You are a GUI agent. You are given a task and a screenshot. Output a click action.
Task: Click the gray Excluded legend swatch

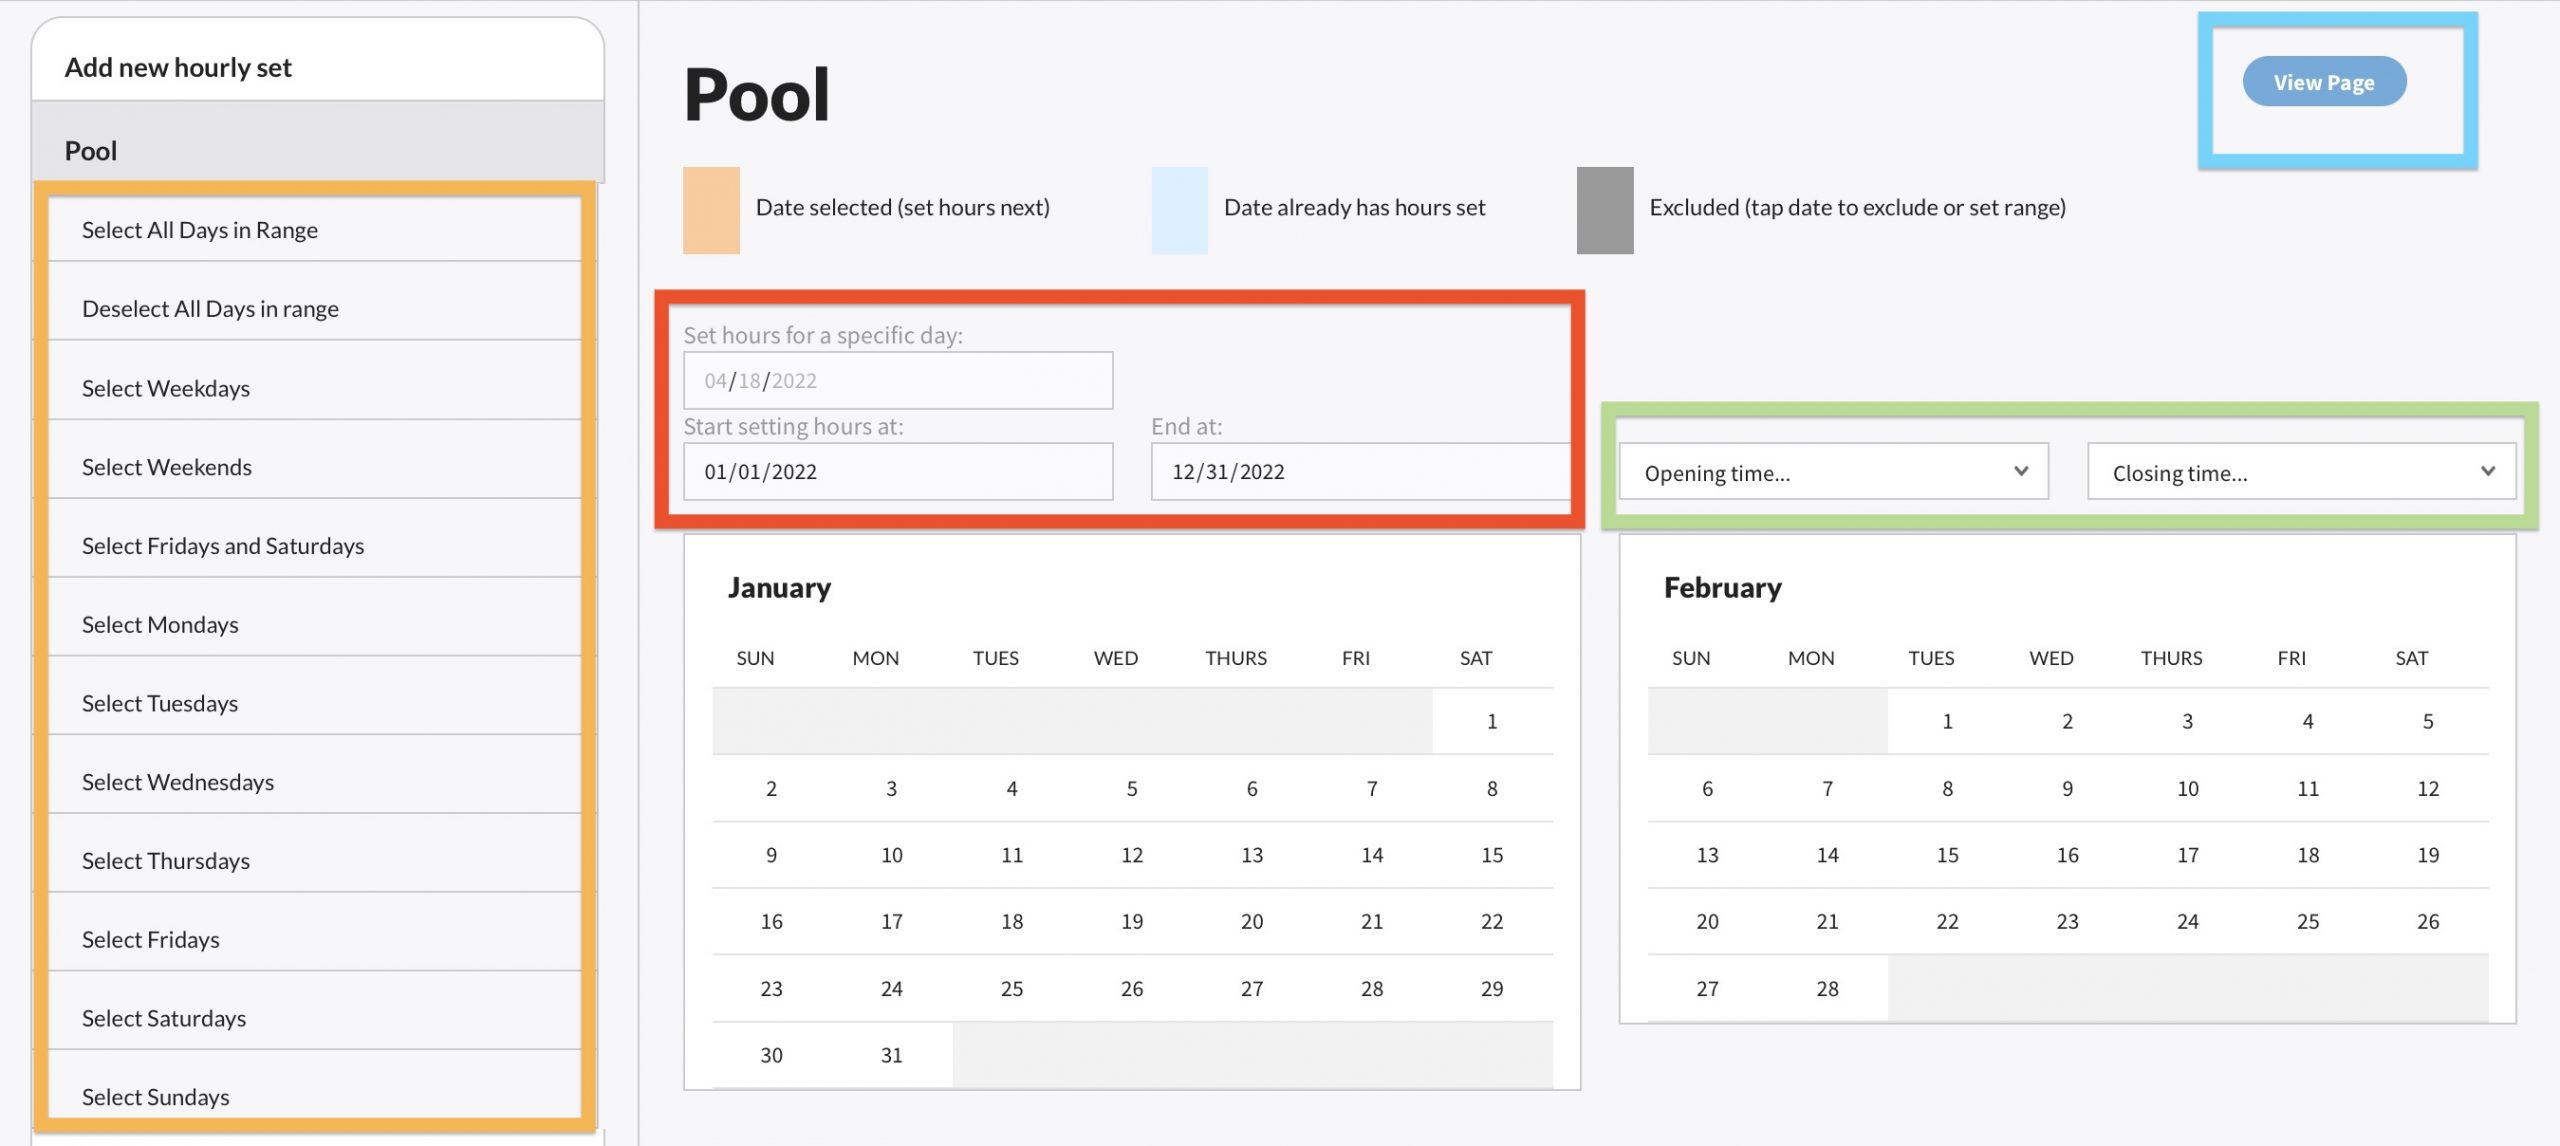pos(1604,209)
